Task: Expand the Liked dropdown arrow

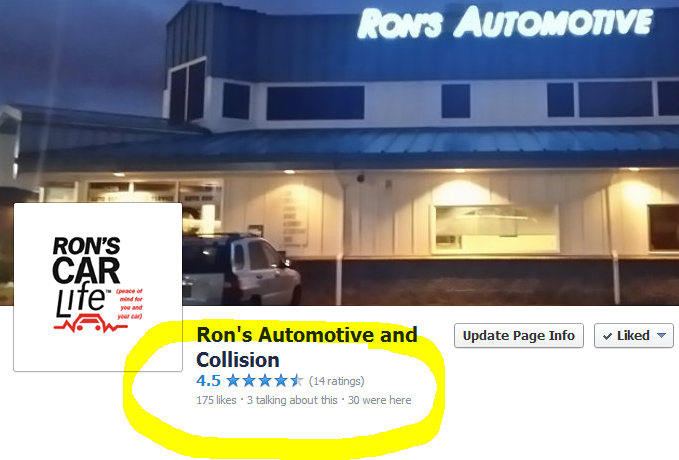Action: click(661, 335)
